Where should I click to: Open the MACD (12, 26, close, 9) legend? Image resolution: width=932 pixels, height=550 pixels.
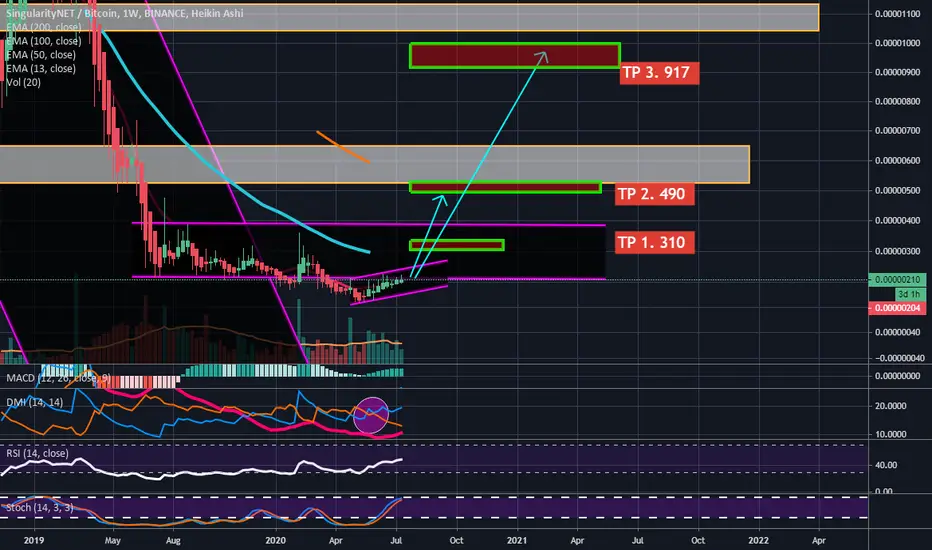pyautogui.click(x=58, y=378)
